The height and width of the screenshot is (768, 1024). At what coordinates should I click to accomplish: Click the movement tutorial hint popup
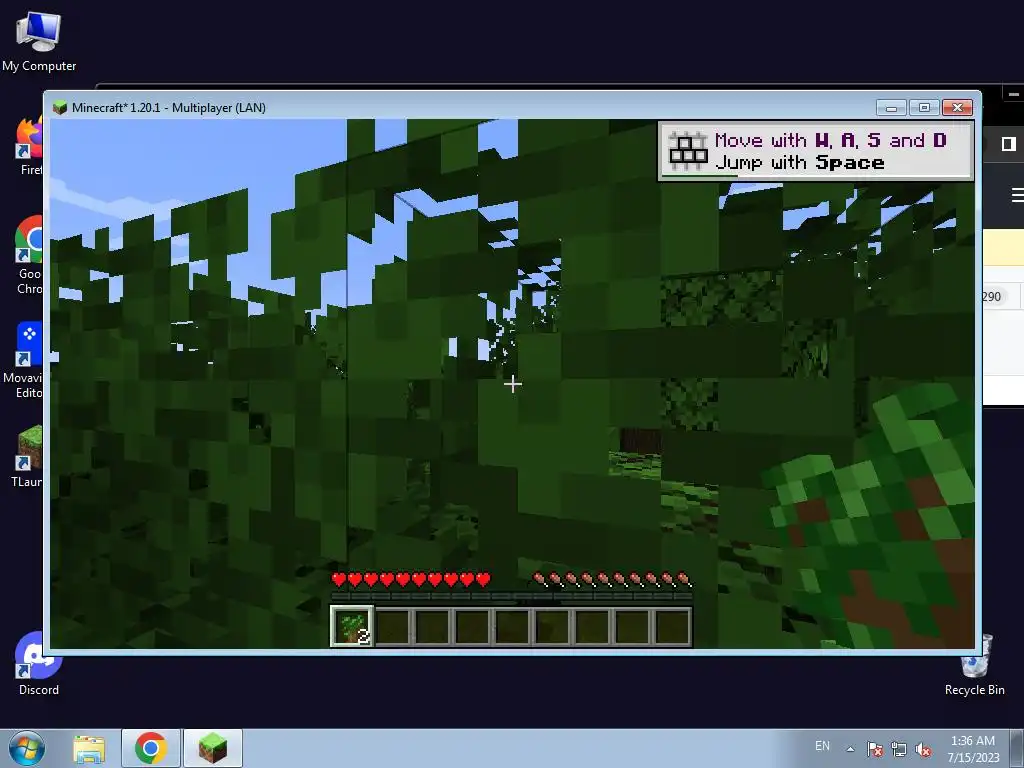click(816, 151)
